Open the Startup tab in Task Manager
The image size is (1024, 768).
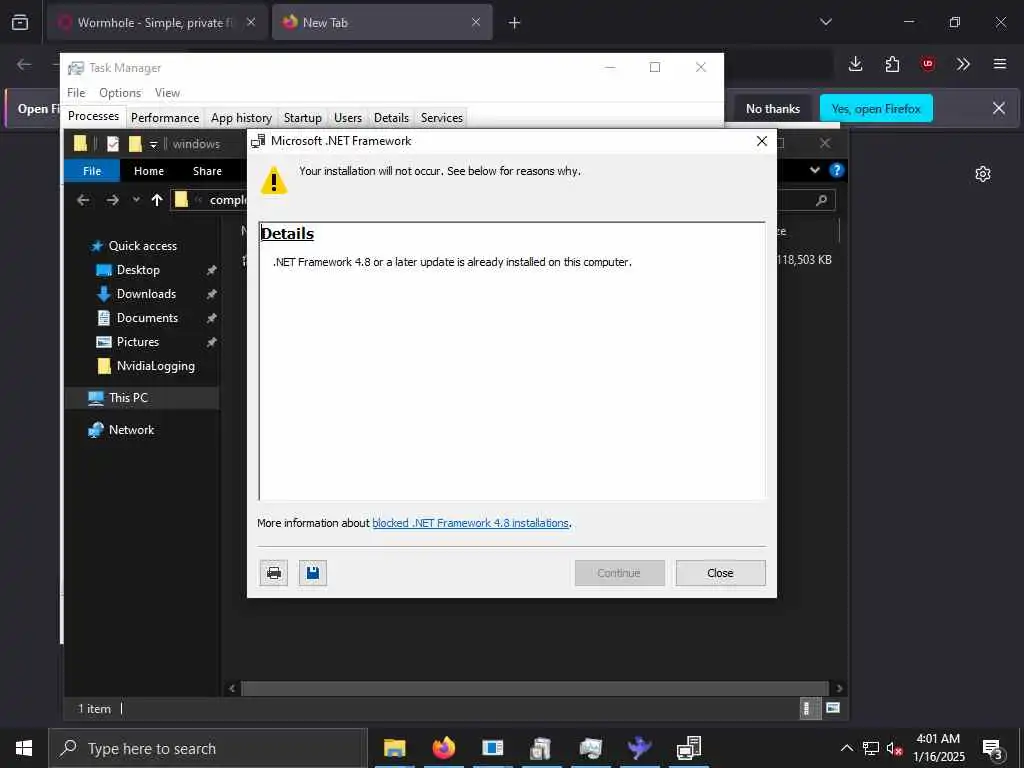[302, 118]
